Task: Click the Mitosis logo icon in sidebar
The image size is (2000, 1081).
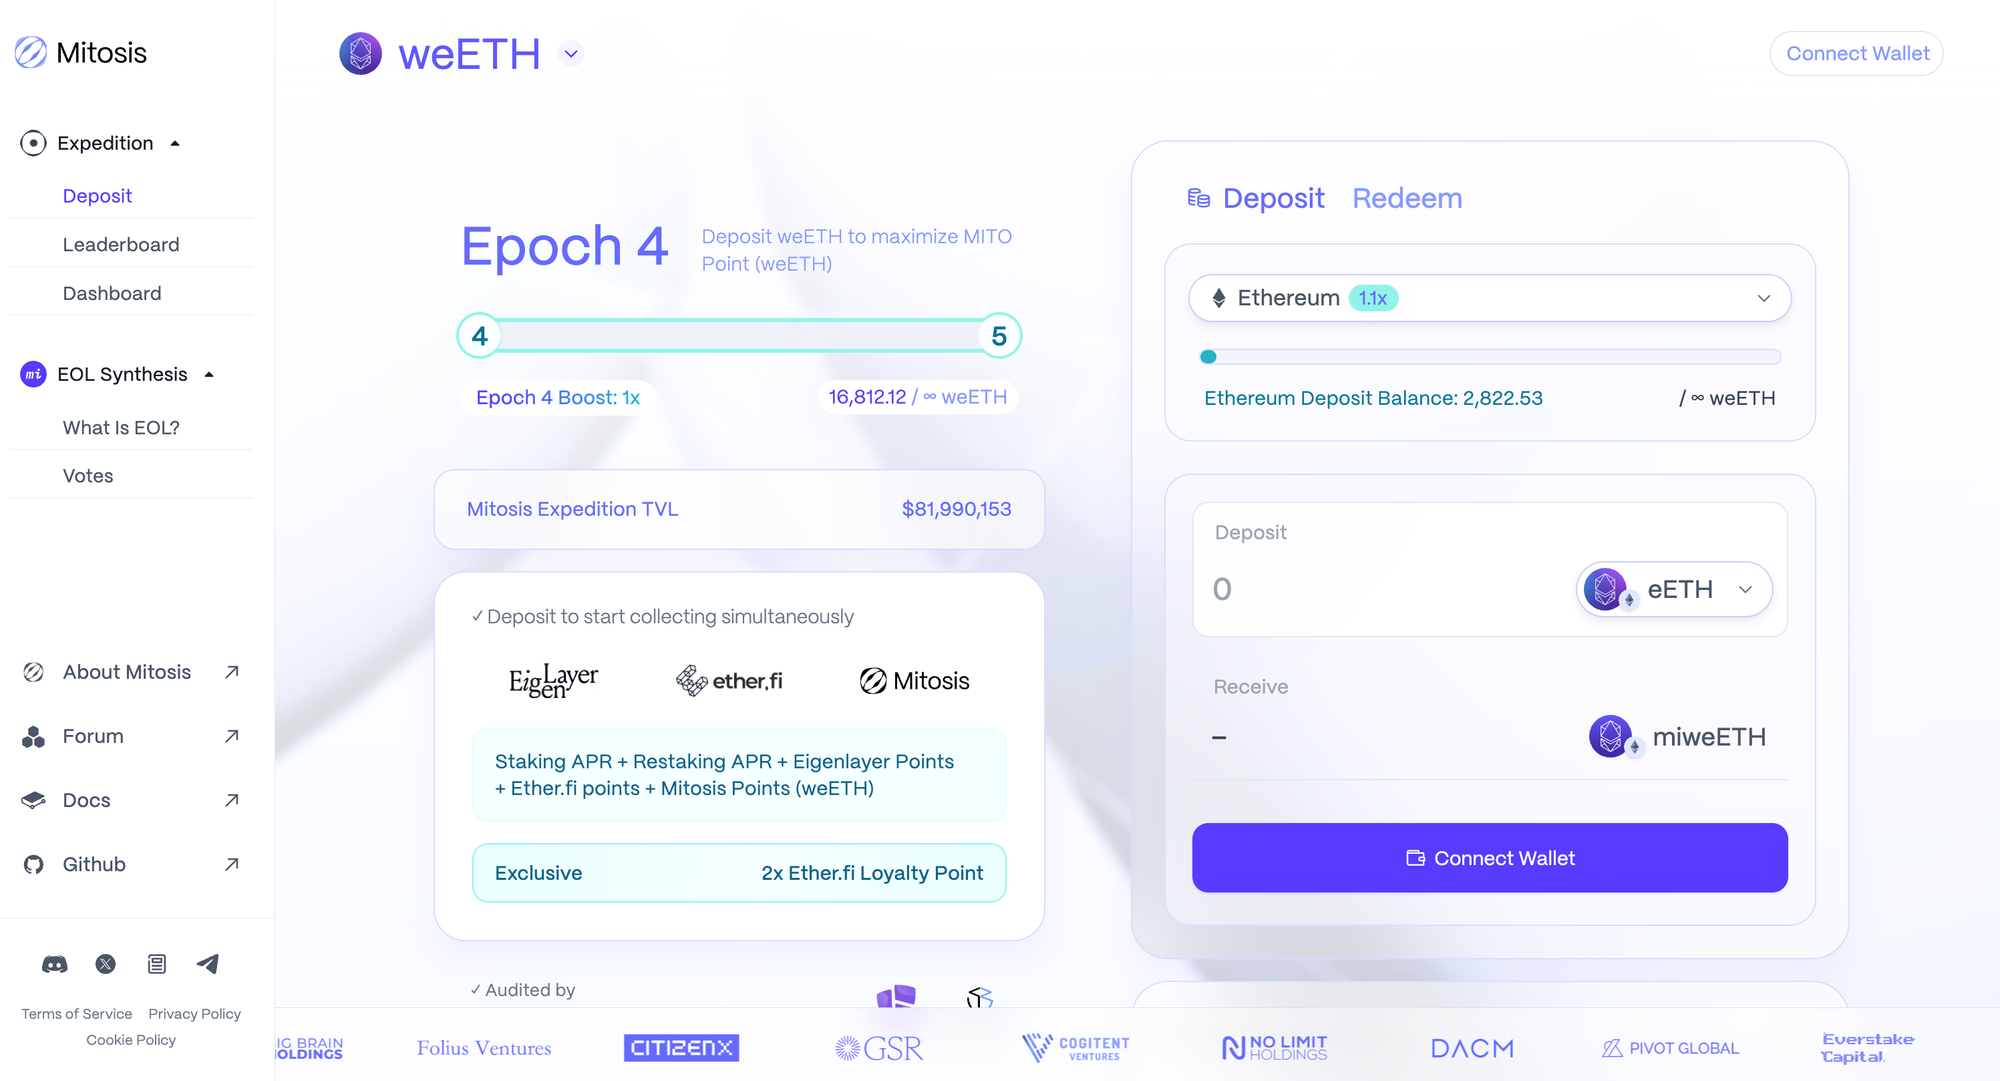Action: pos(28,52)
